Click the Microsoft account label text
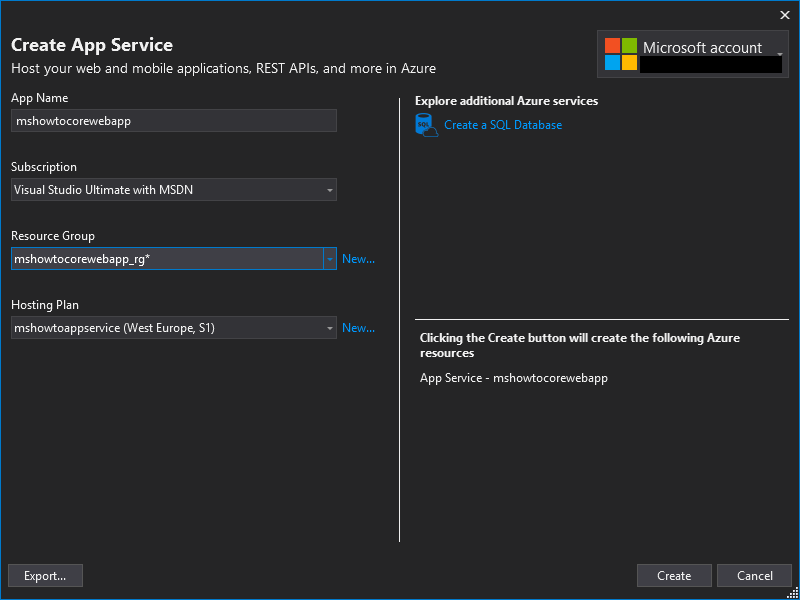The width and height of the screenshot is (800, 600). (x=702, y=48)
